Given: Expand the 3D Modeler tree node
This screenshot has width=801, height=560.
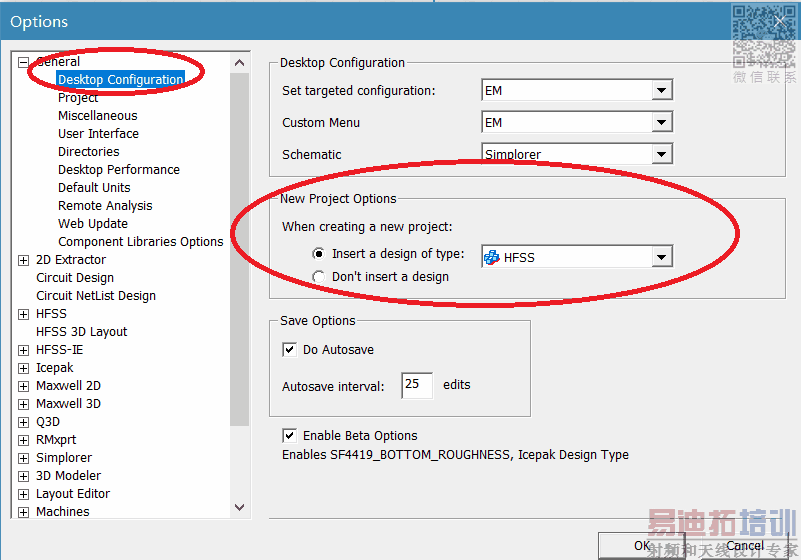Looking at the screenshot, I should coord(23,476).
